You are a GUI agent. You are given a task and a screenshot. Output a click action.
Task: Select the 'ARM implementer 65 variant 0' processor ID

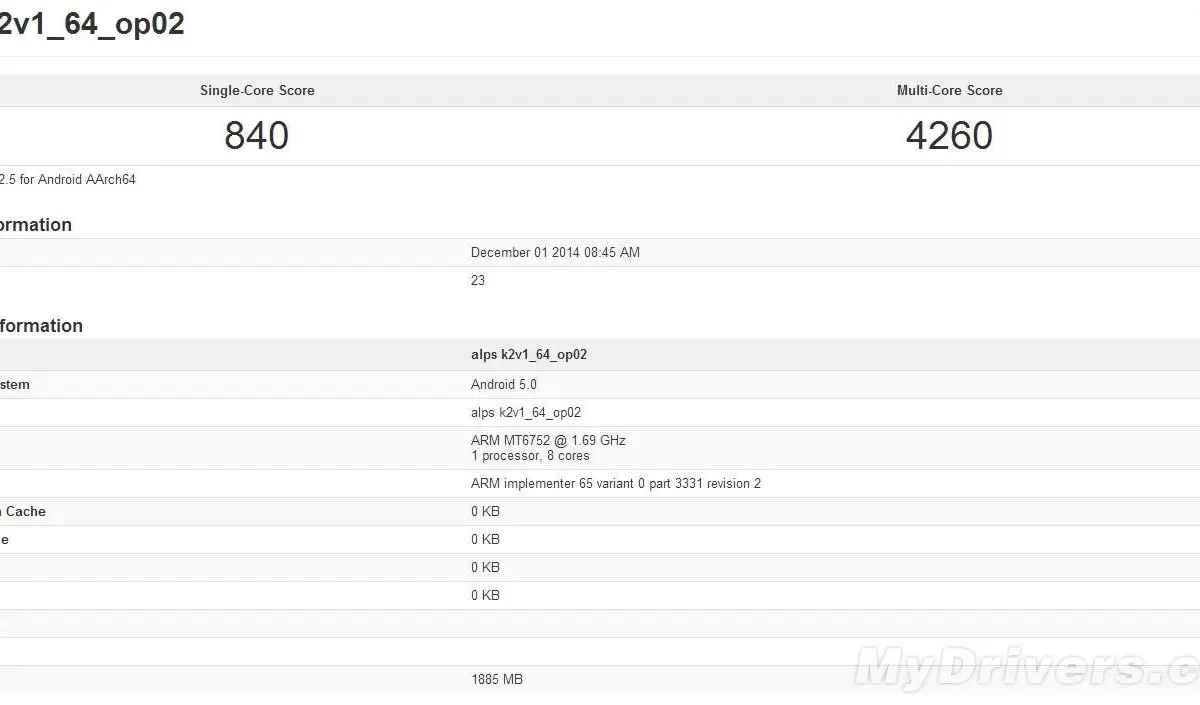616,484
